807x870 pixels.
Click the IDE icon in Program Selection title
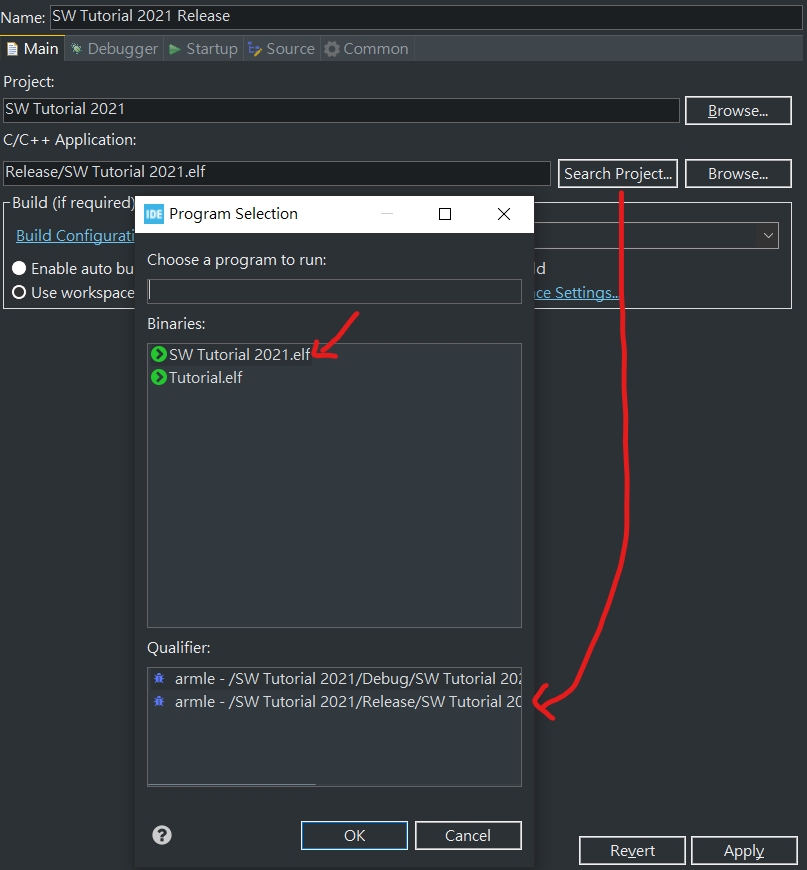click(154, 214)
